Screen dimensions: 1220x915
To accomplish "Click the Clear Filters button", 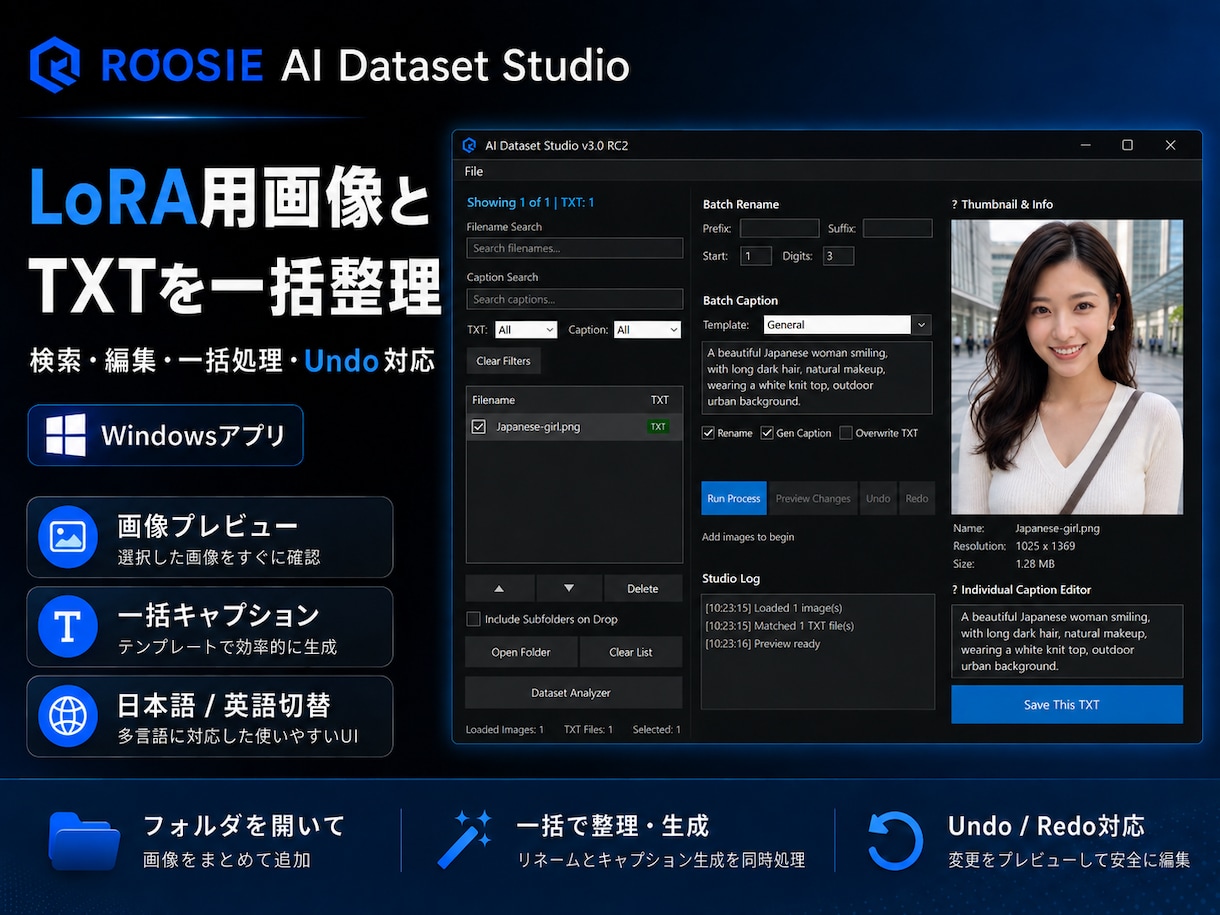I will pos(503,361).
